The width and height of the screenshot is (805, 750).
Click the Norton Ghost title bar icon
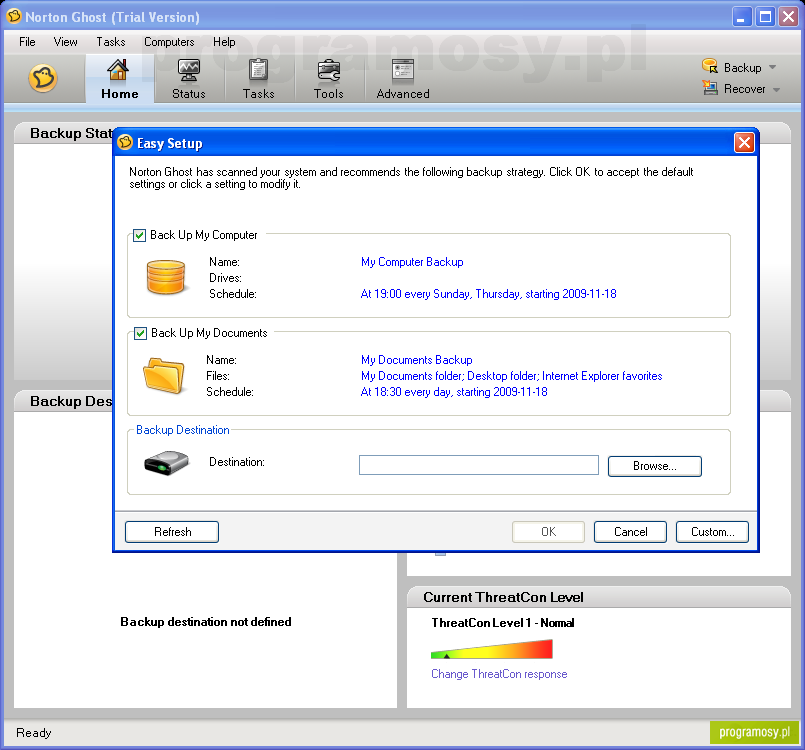pyautogui.click(x=14, y=16)
